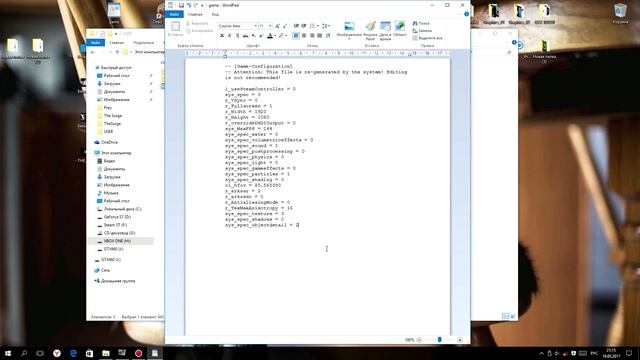Open the Windows Start menu

pyautogui.click(x=8, y=353)
